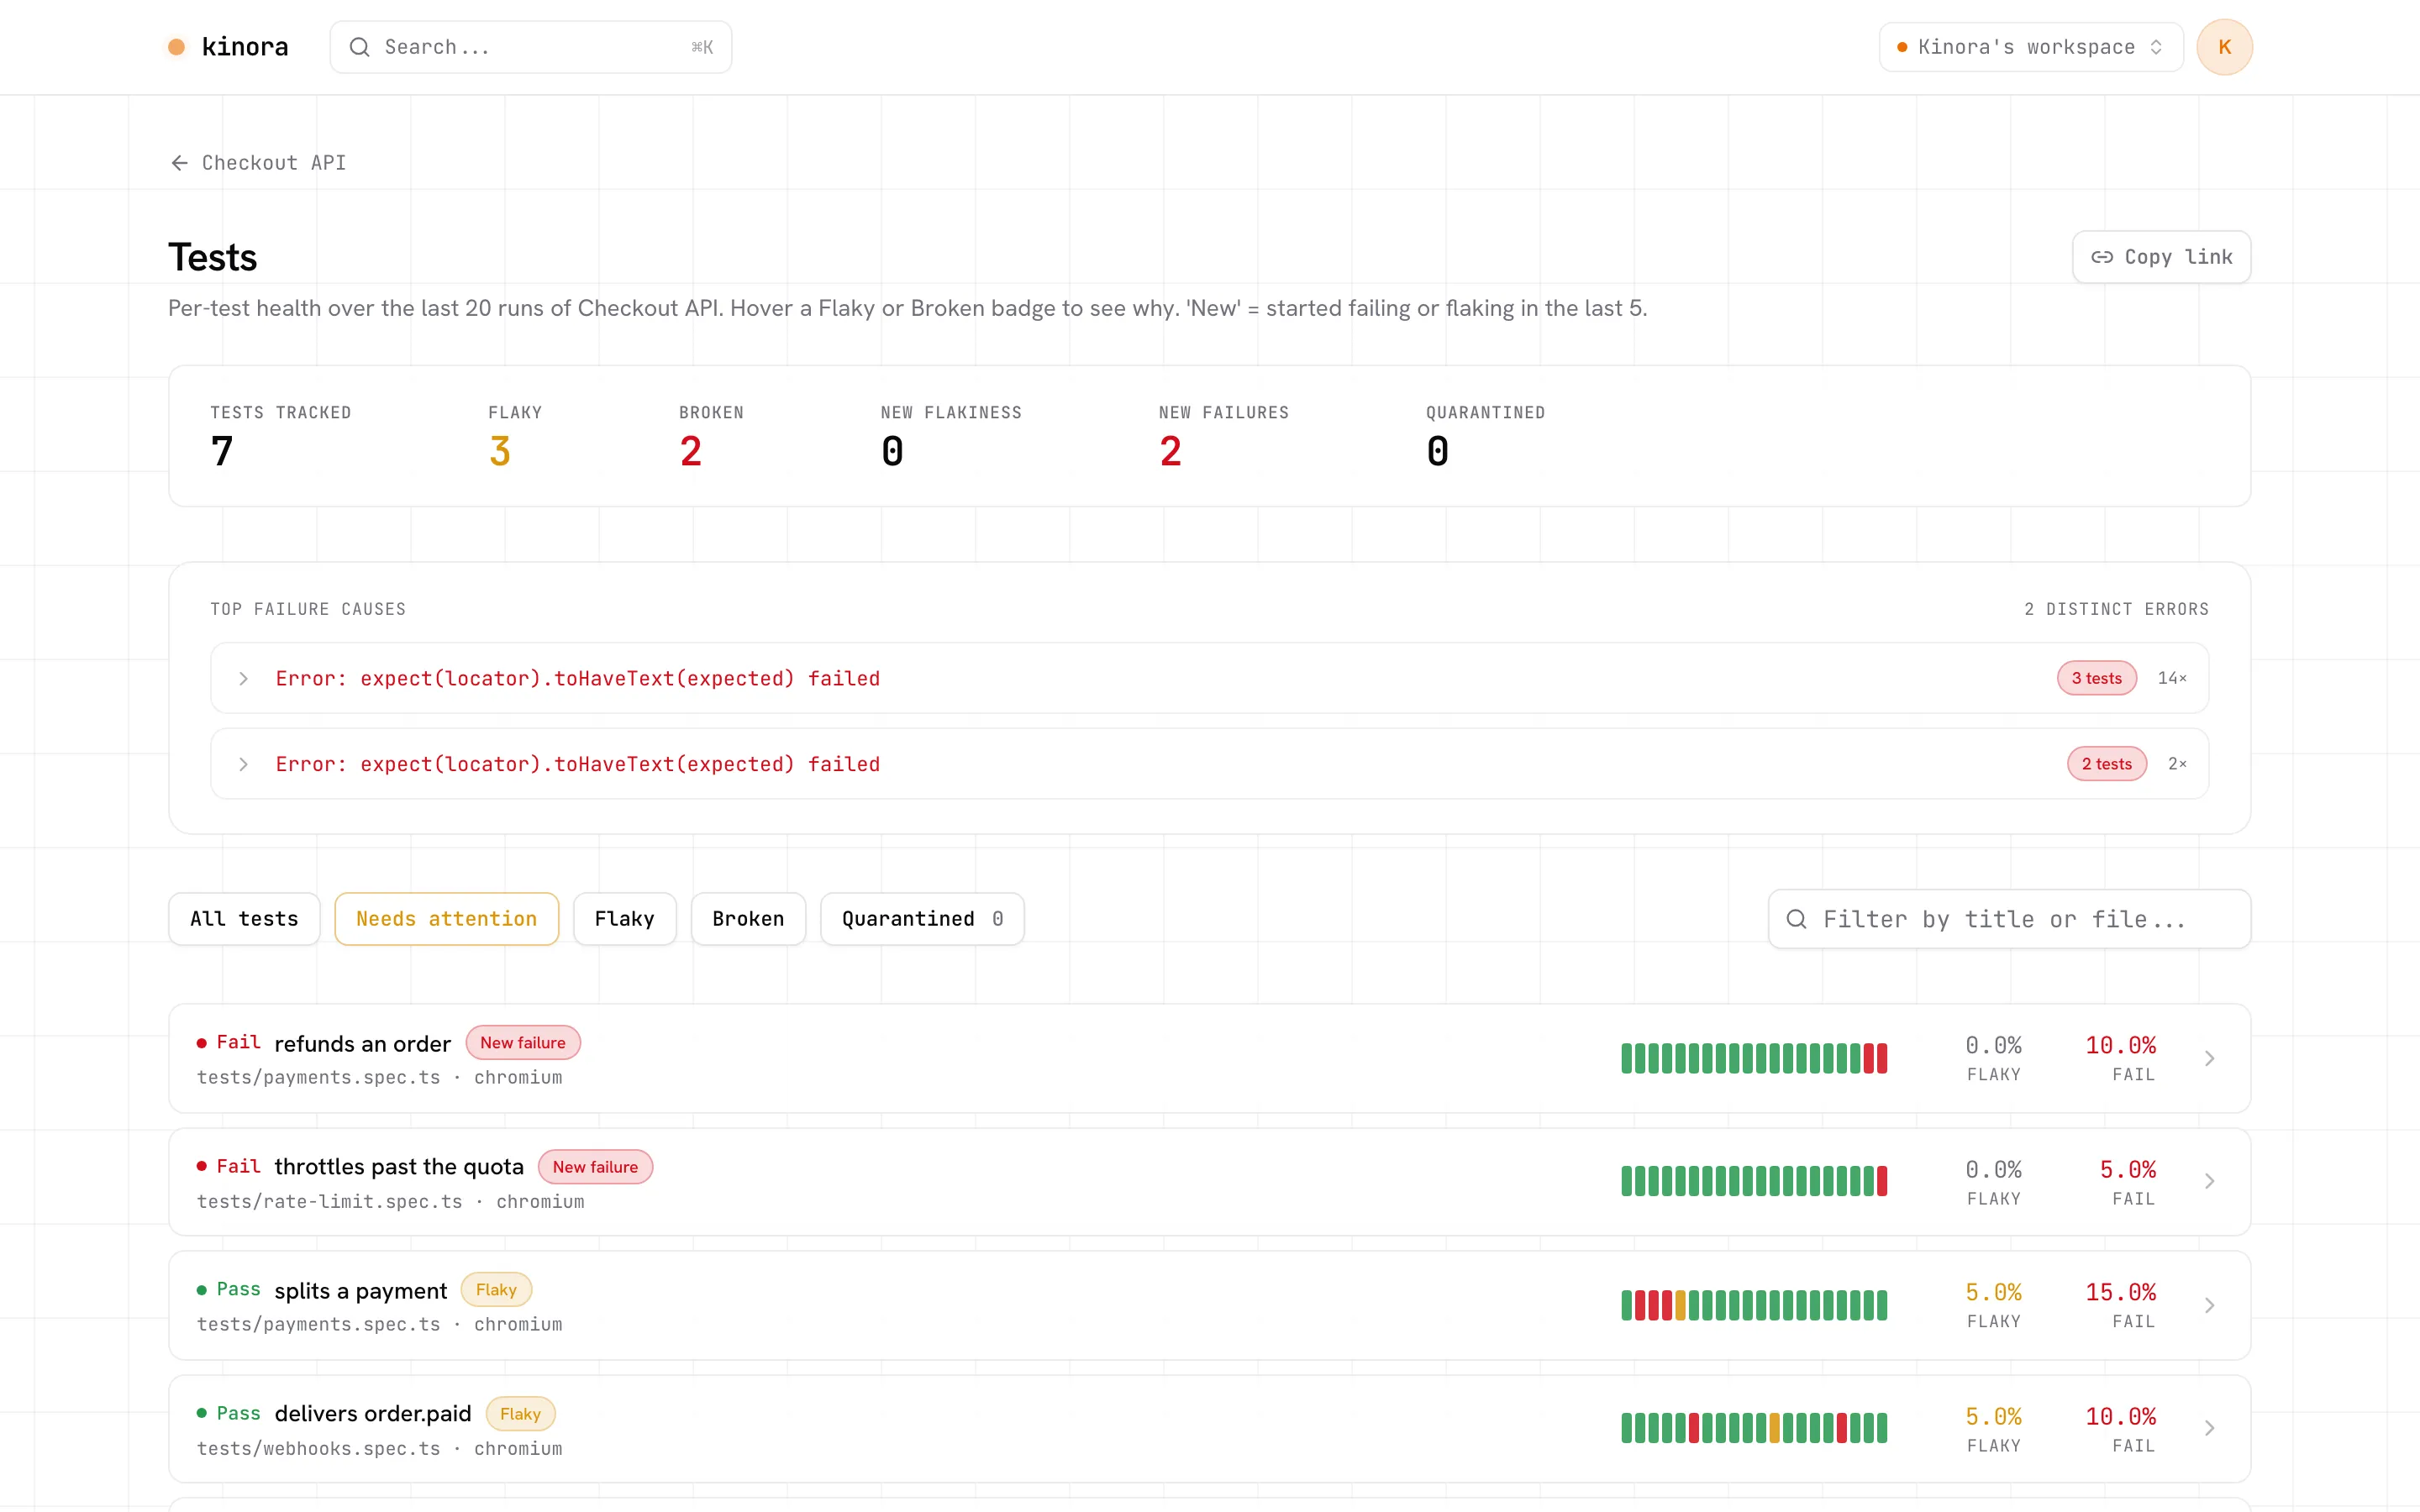Expand the second failure cause with 2 tests
2420x1512 pixels.
coord(1209,764)
